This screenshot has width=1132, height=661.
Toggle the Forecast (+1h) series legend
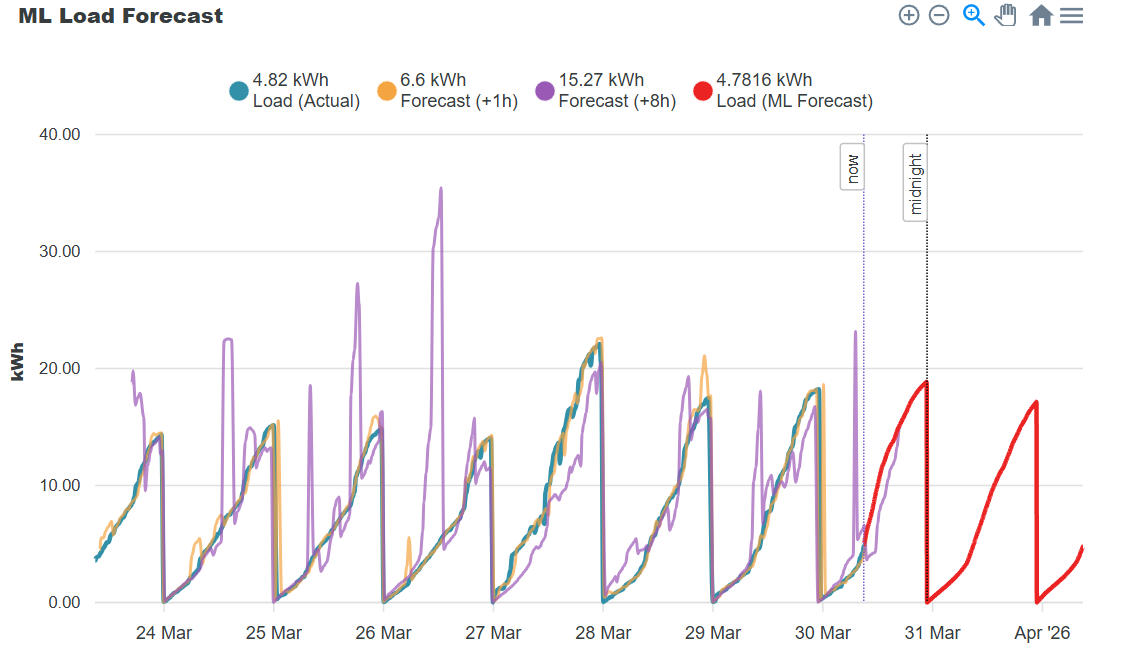[448, 90]
